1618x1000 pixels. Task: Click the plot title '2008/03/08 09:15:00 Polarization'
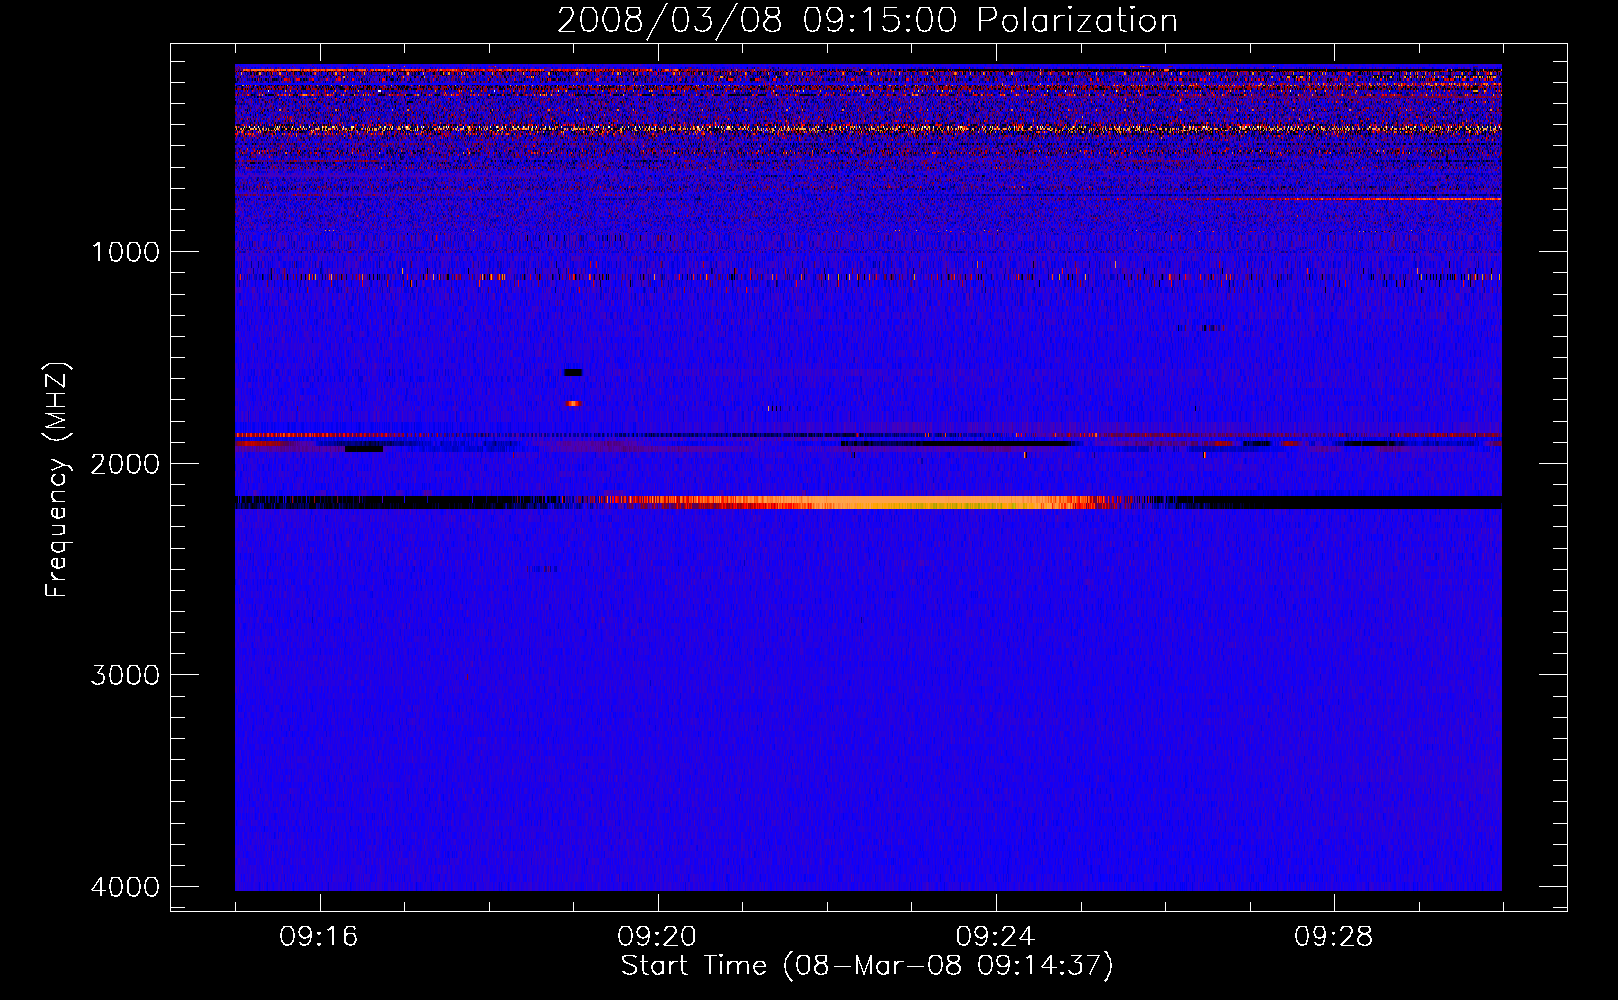(x=867, y=20)
